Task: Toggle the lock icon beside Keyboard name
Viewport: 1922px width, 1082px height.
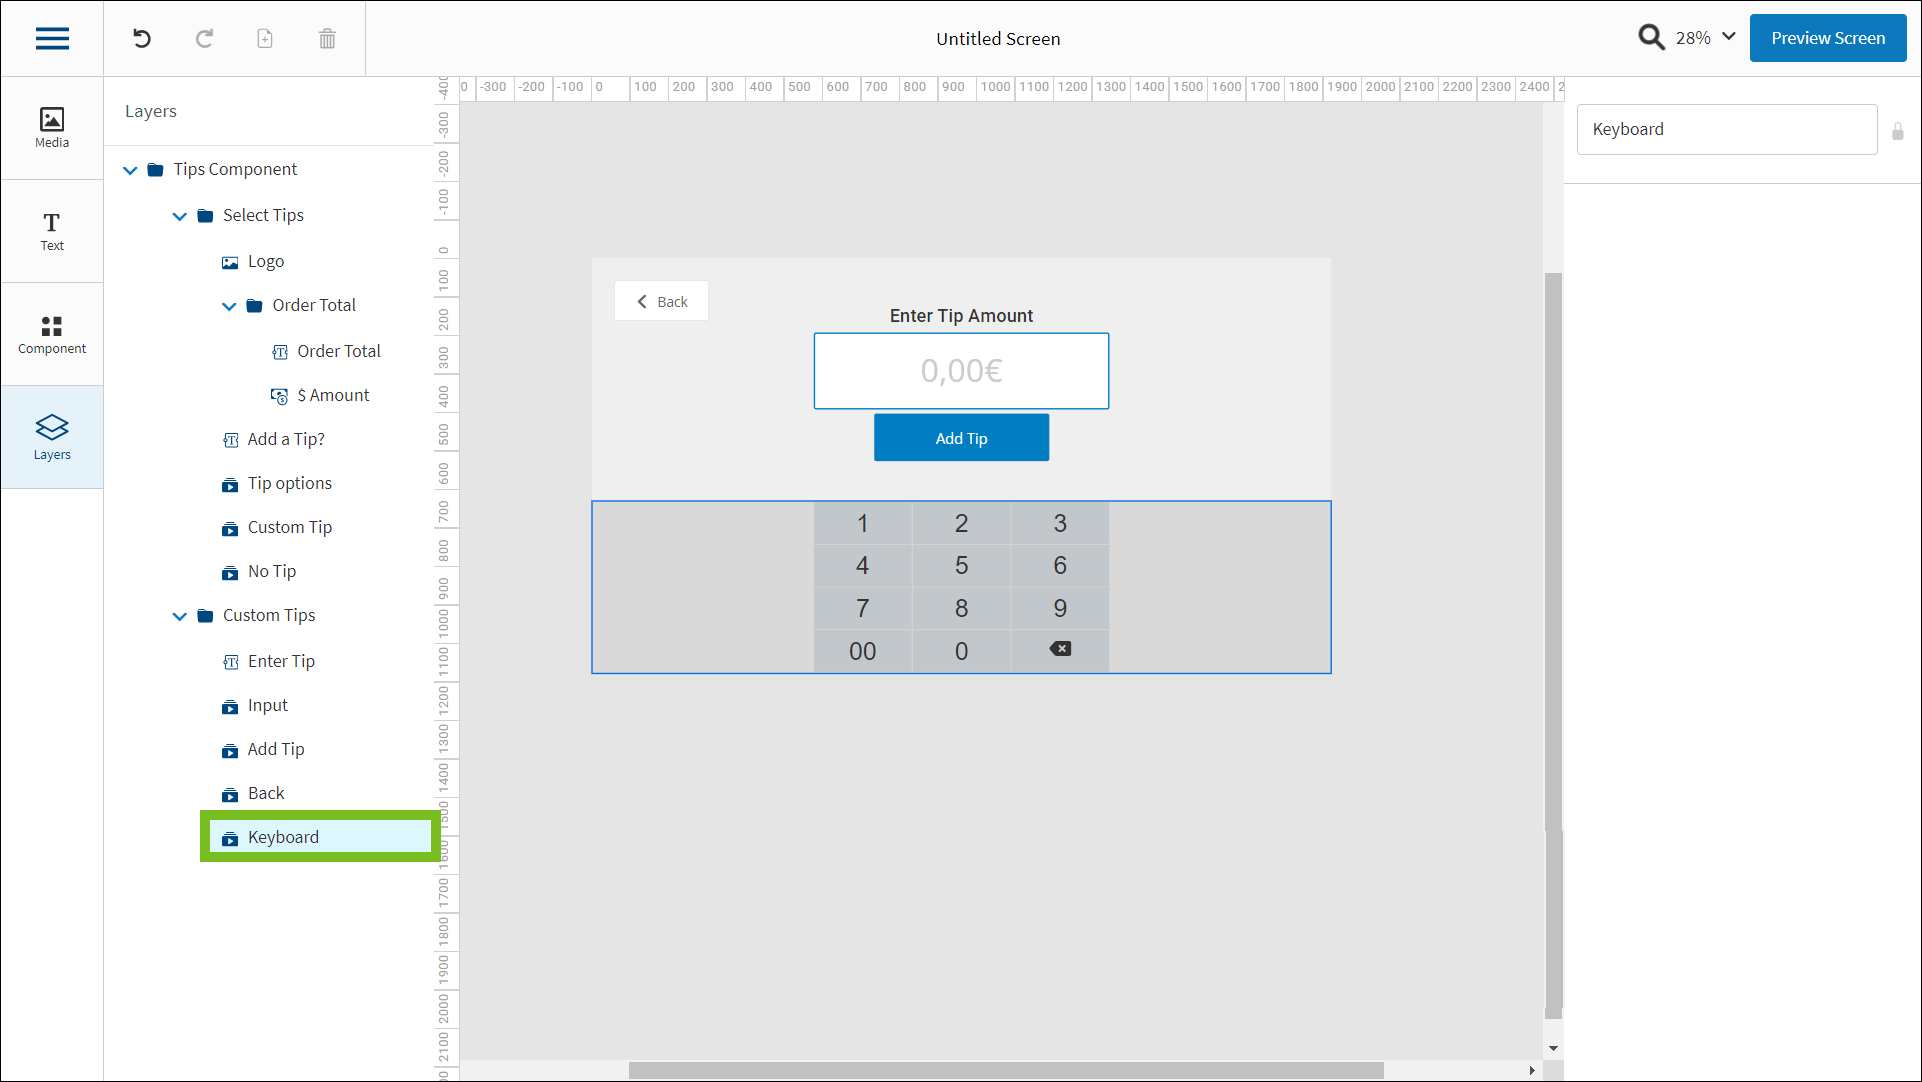Action: click(1897, 131)
